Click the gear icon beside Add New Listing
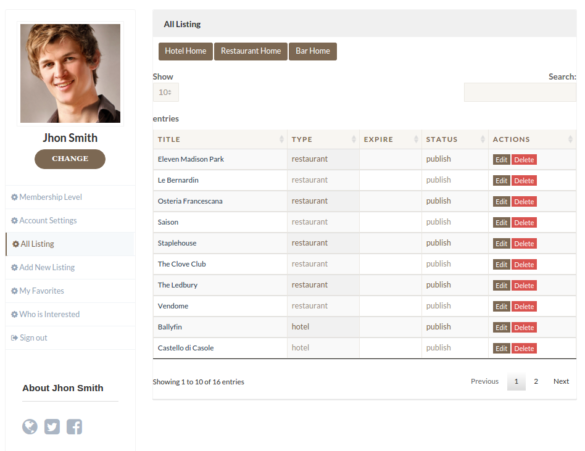Viewport: 585px width, 451px height. tap(14, 267)
